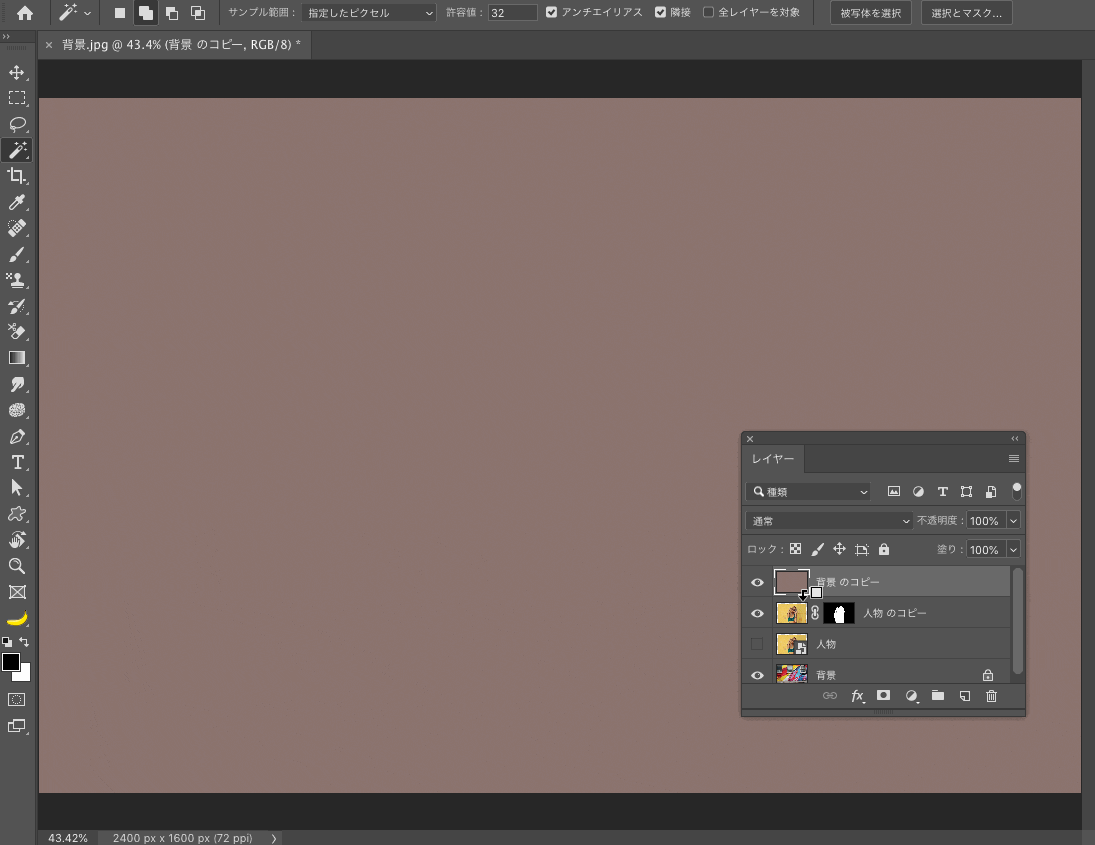
Task: Delete the selected layer with the trash icon
Action: click(x=992, y=696)
